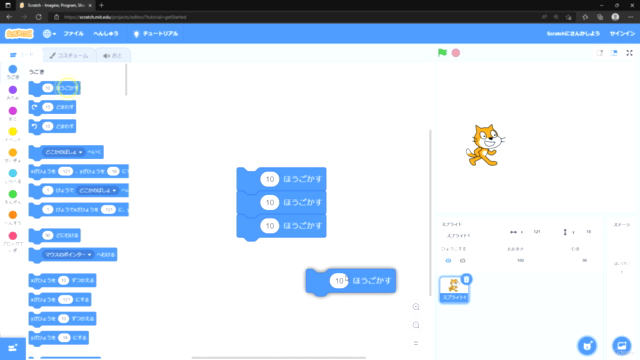Click Scratchにさんかしよう link
The height and width of the screenshot is (360, 640).
(x=573, y=33)
